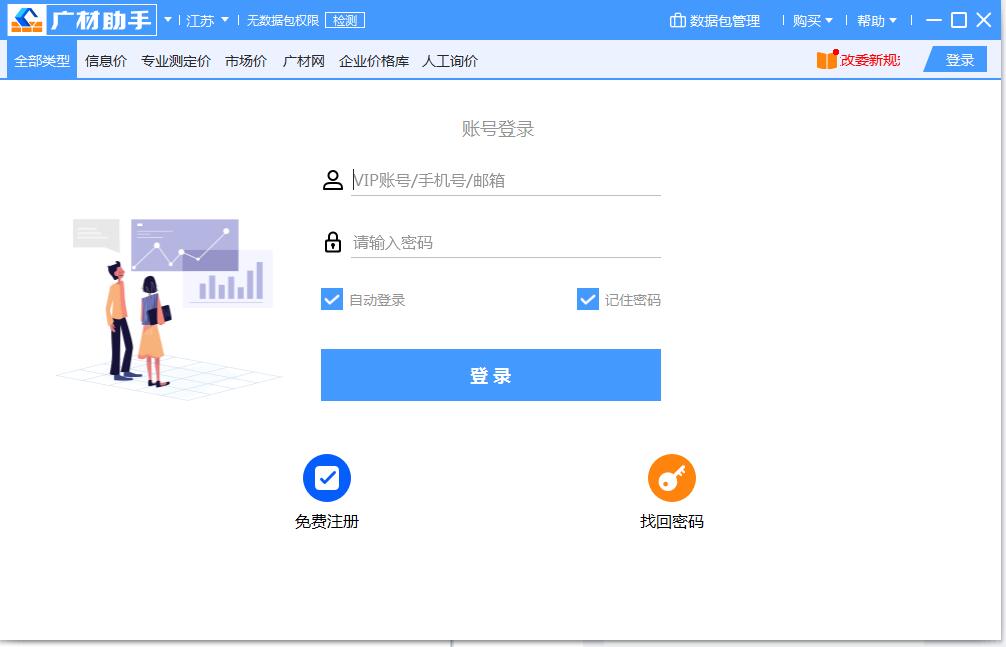The width and height of the screenshot is (1006, 647).
Task: Toggle automatic login off
Action: pos(331,299)
